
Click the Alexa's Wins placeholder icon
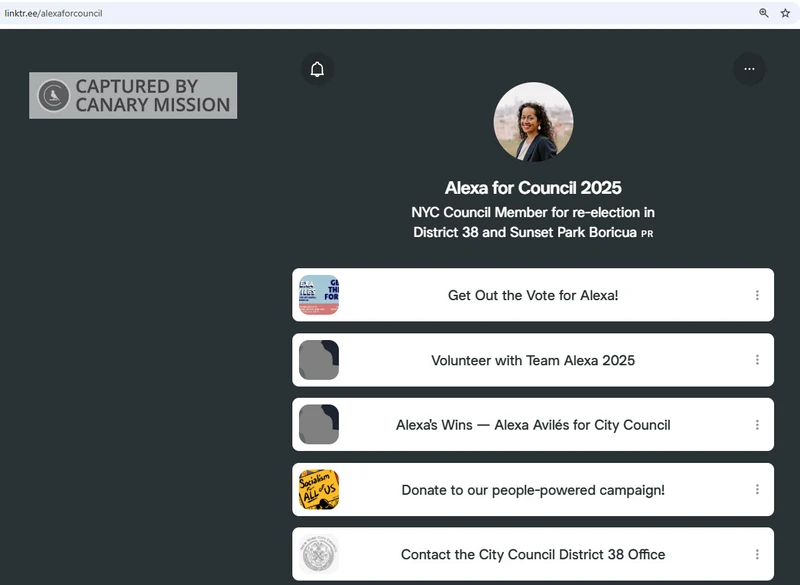tap(319, 425)
